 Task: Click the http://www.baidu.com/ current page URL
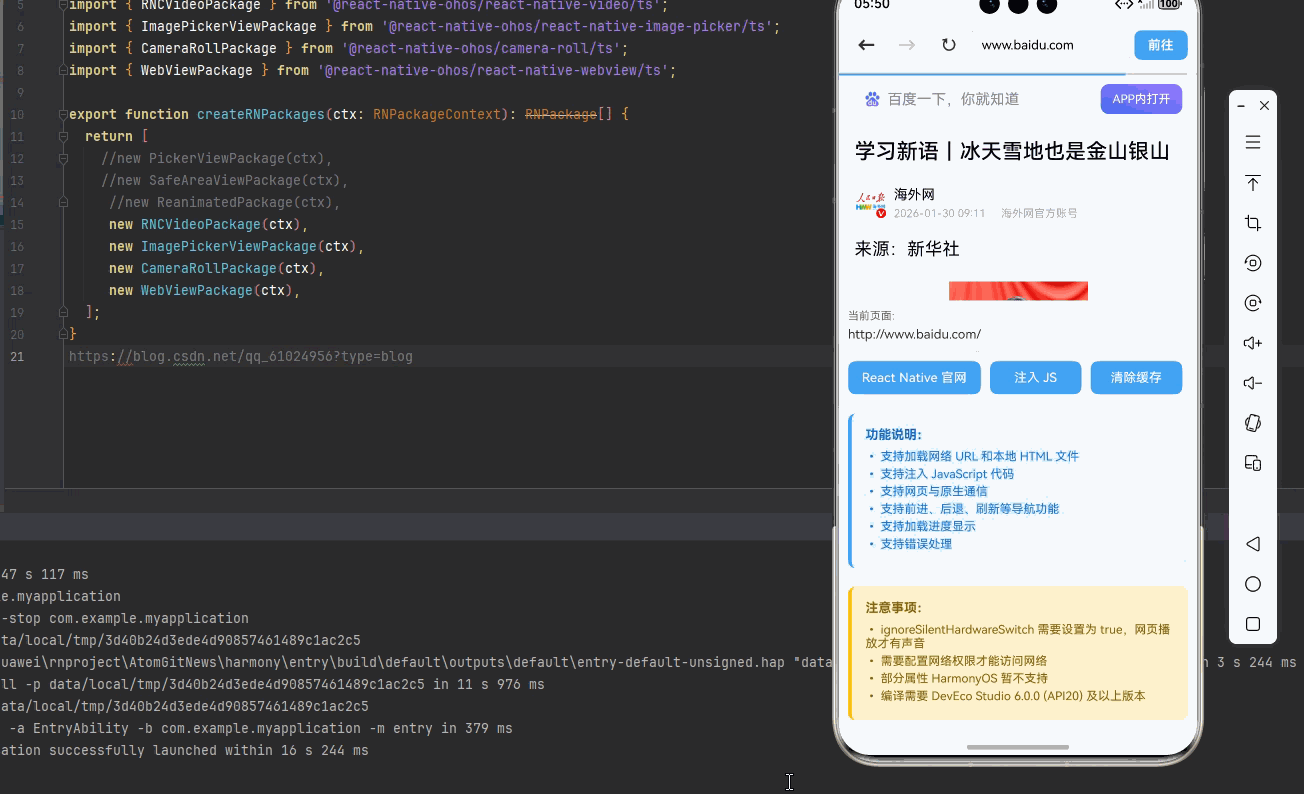click(x=914, y=334)
